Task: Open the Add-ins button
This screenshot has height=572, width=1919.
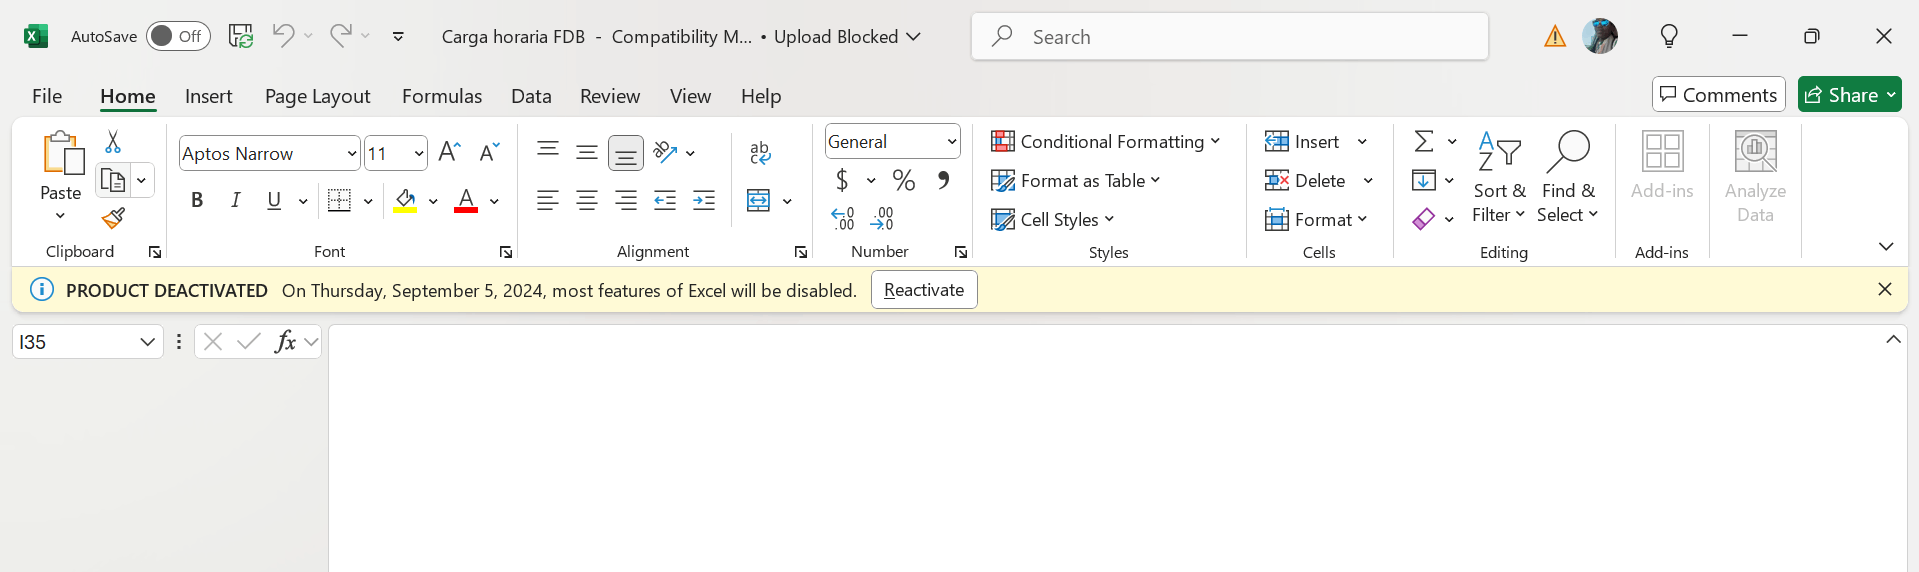Action: [1662, 165]
